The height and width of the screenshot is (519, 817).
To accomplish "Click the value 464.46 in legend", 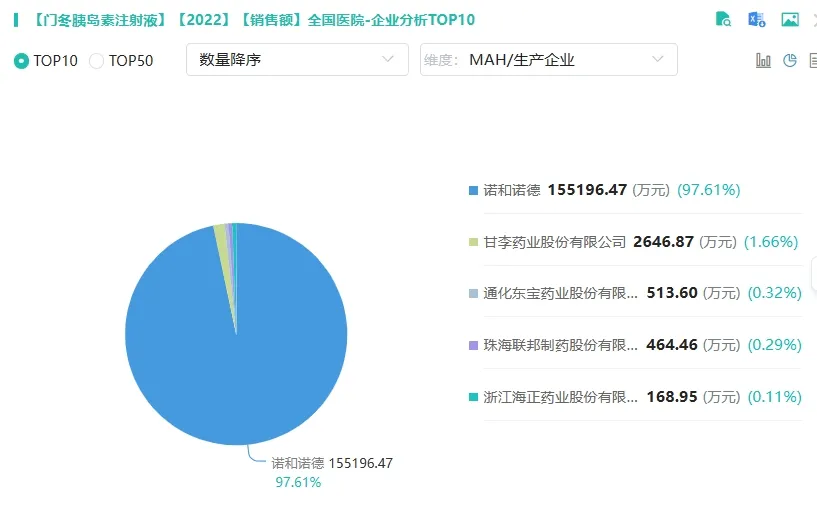I will (x=672, y=345).
